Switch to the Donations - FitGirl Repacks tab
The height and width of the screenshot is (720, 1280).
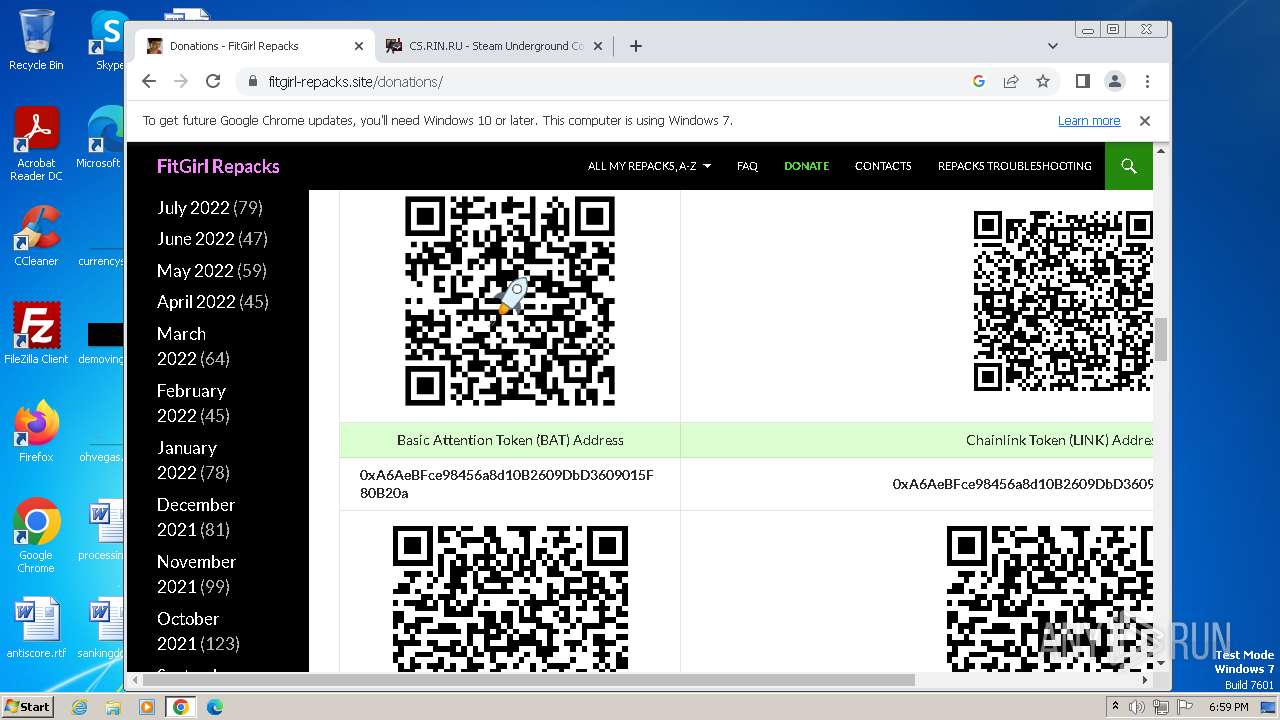(x=255, y=46)
